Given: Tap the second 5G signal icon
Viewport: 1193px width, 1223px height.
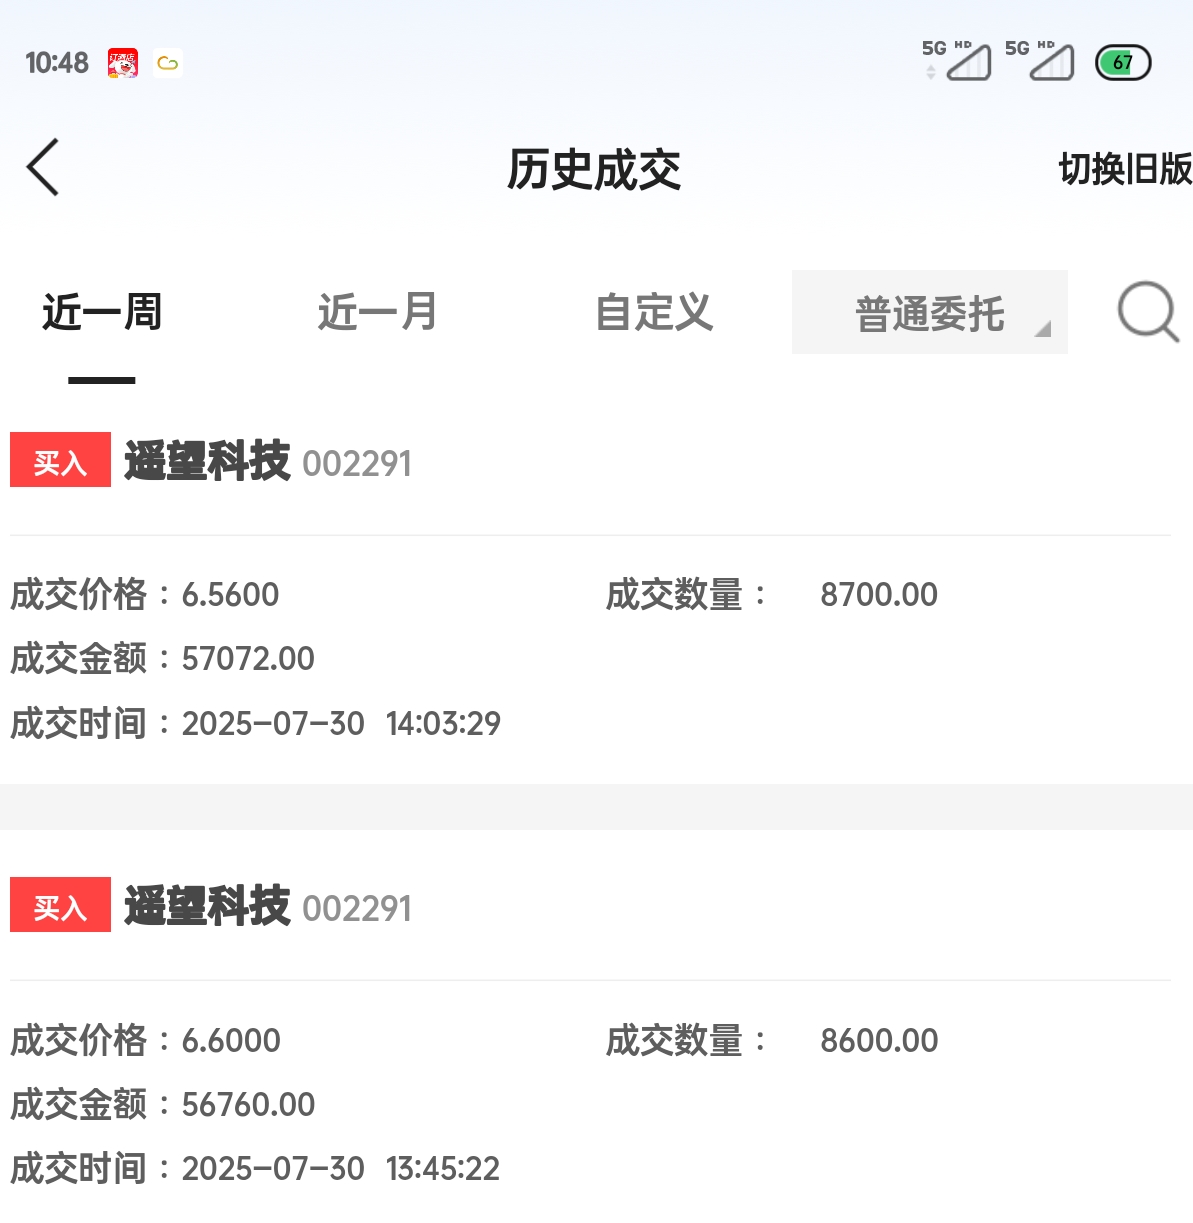Looking at the screenshot, I should pyautogui.click(x=1040, y=60).
